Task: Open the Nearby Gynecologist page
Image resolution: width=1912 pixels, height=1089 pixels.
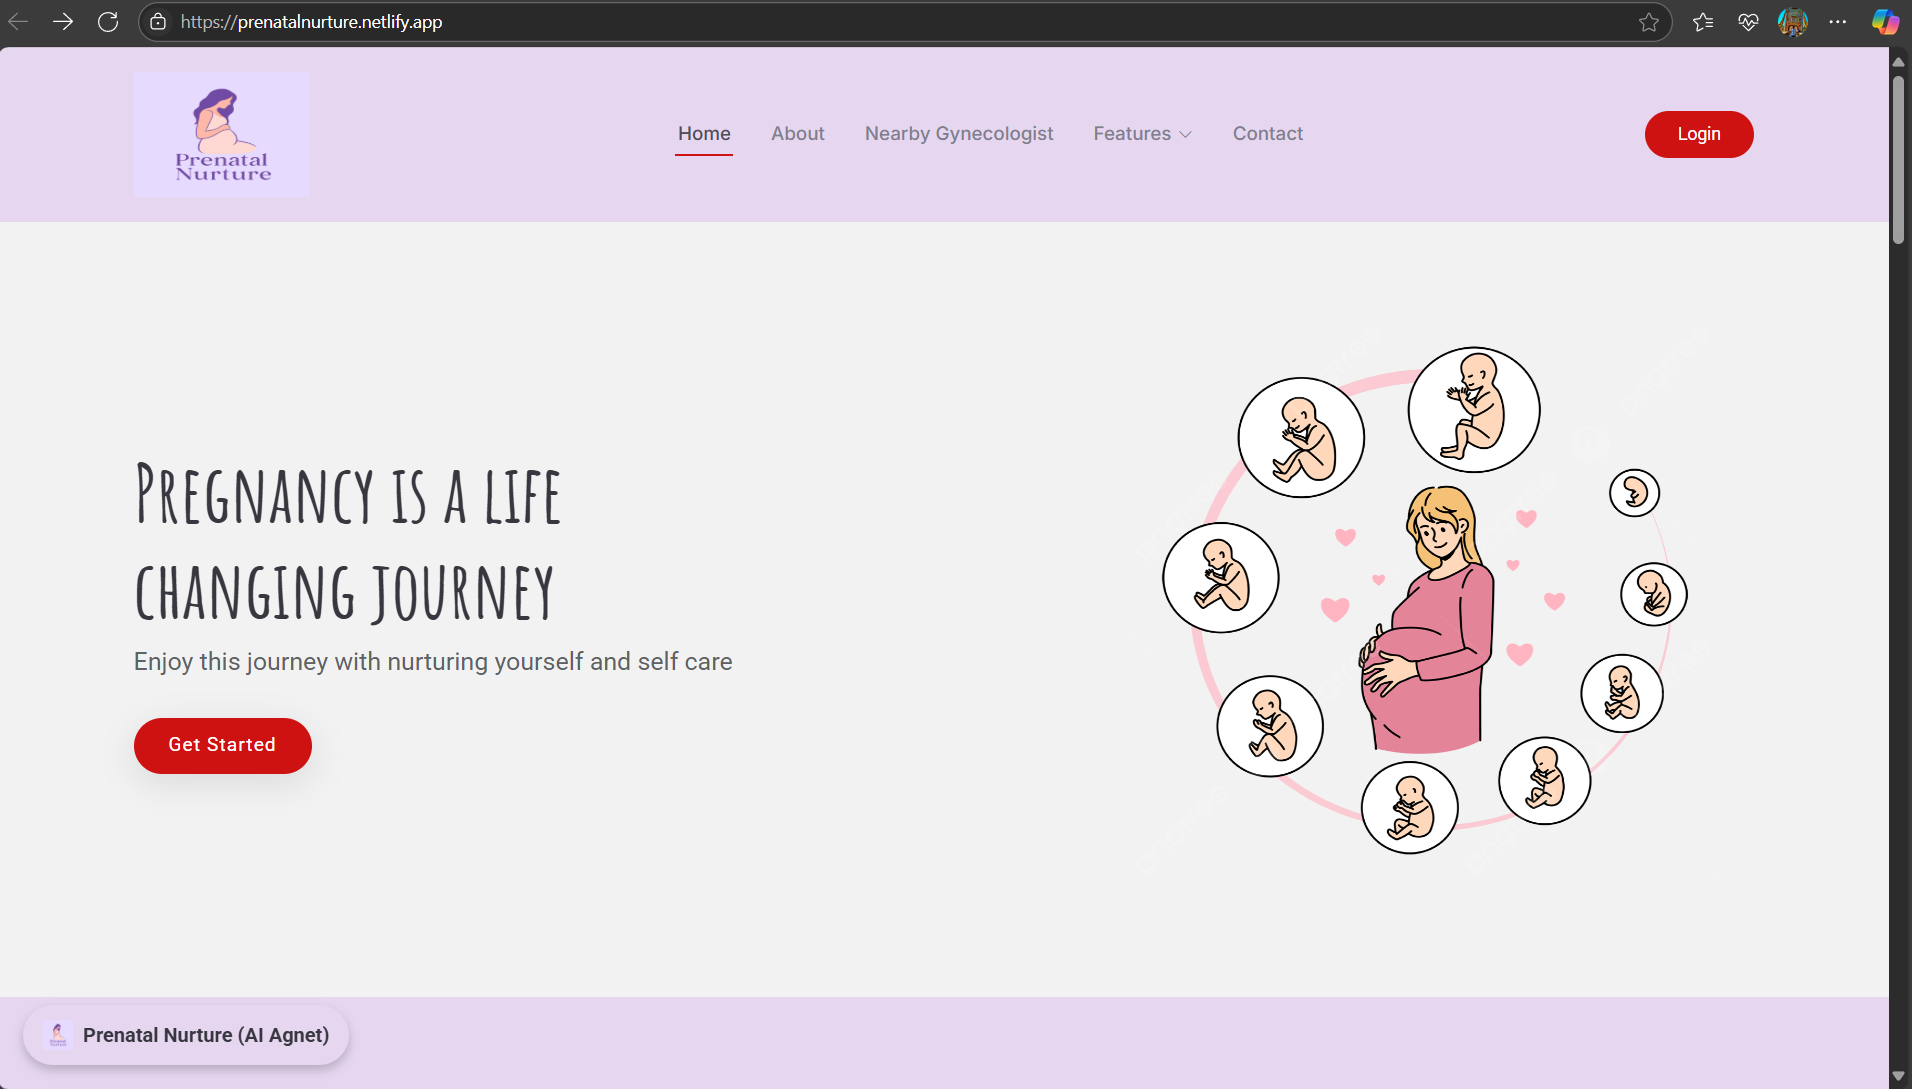Action: click(x=958, y=133)
